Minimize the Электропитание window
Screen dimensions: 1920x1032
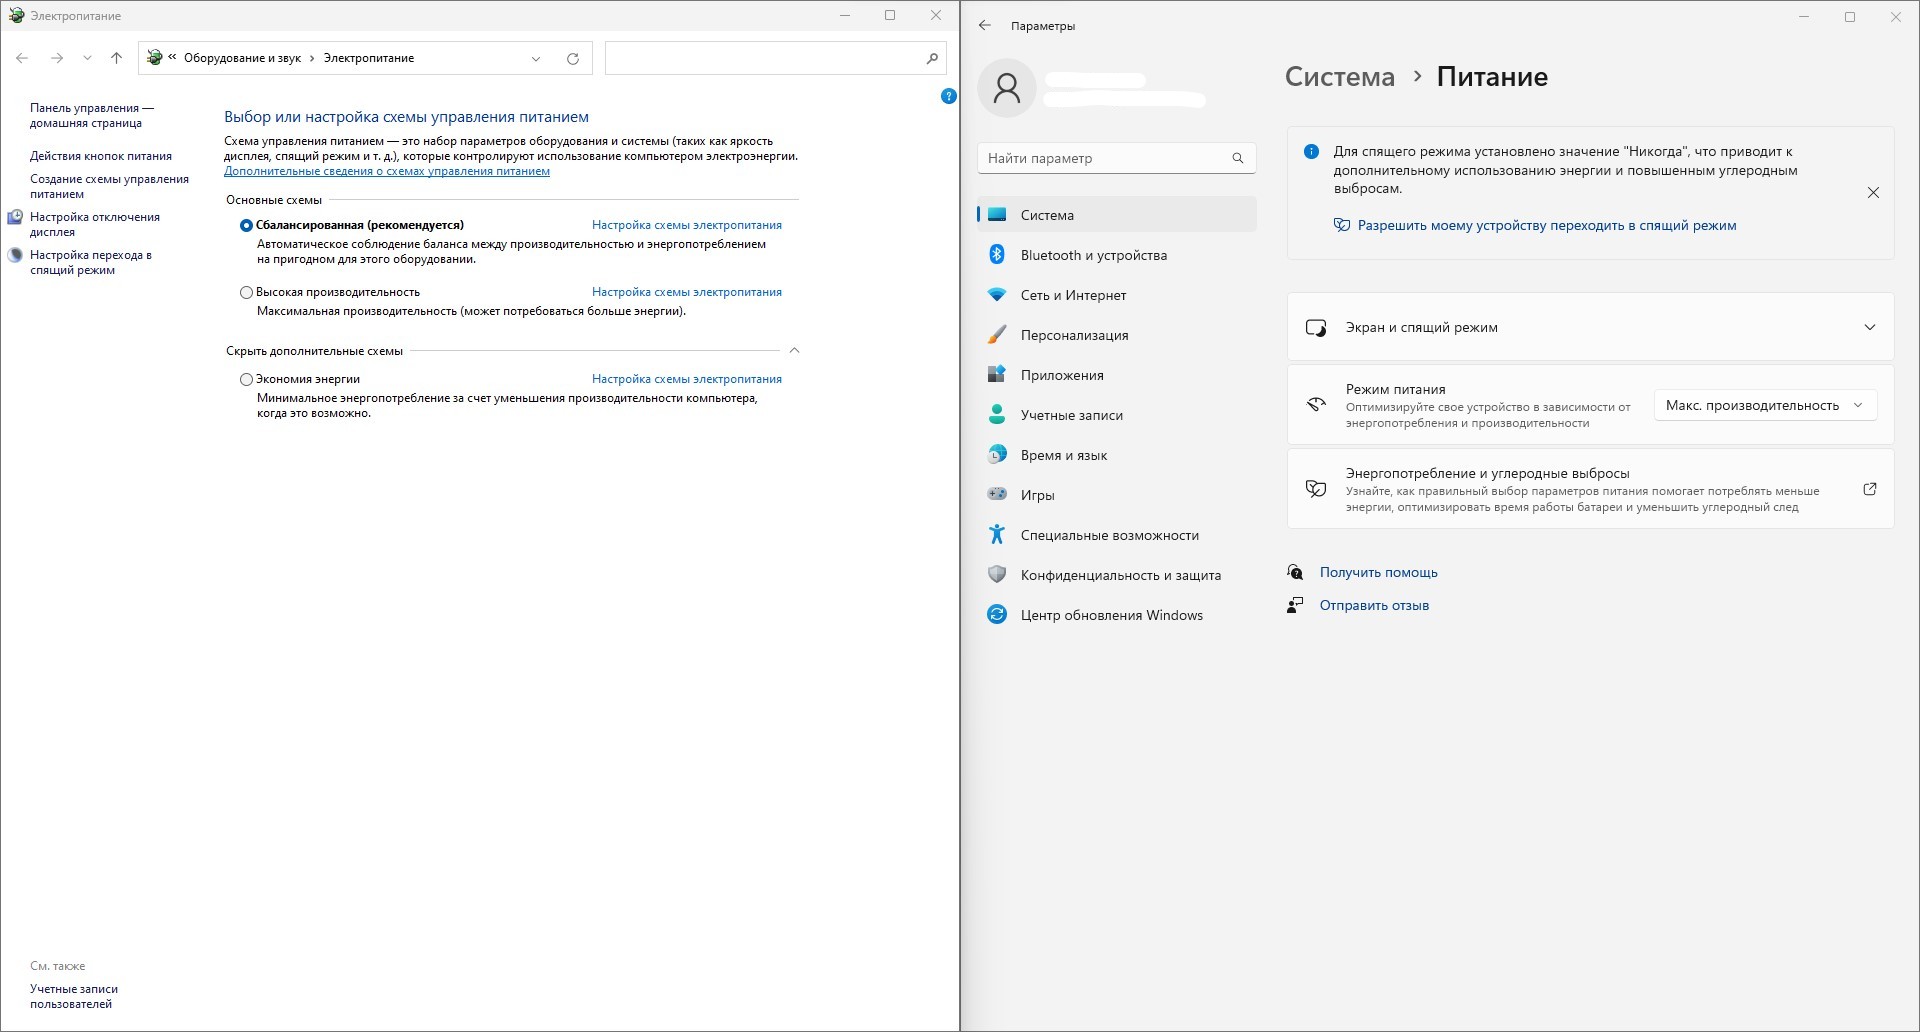(x=846, y=15)
